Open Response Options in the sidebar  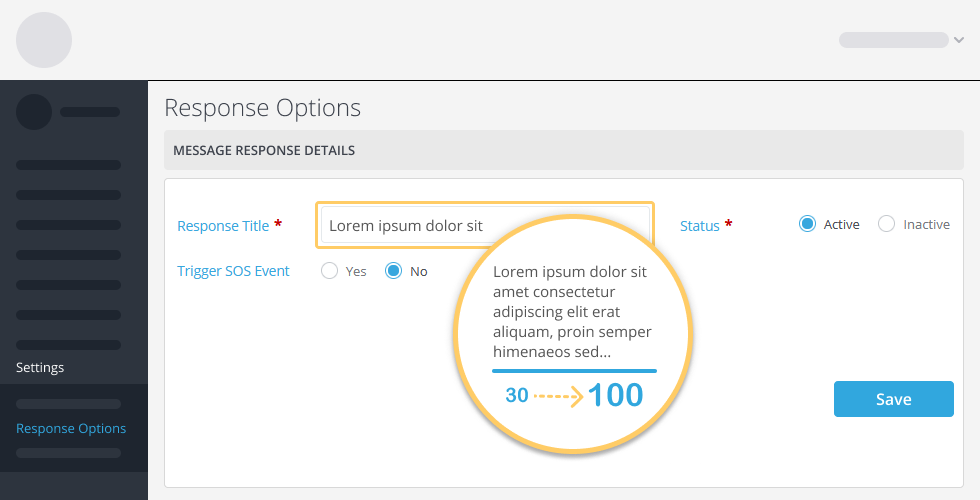click(71, 428)
